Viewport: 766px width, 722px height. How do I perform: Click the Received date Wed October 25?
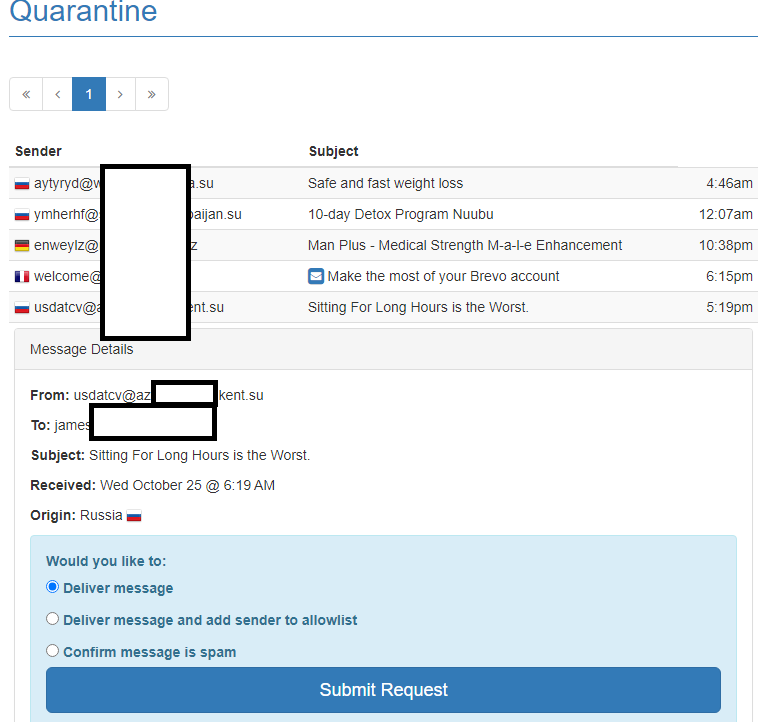(x=187, y=486)
